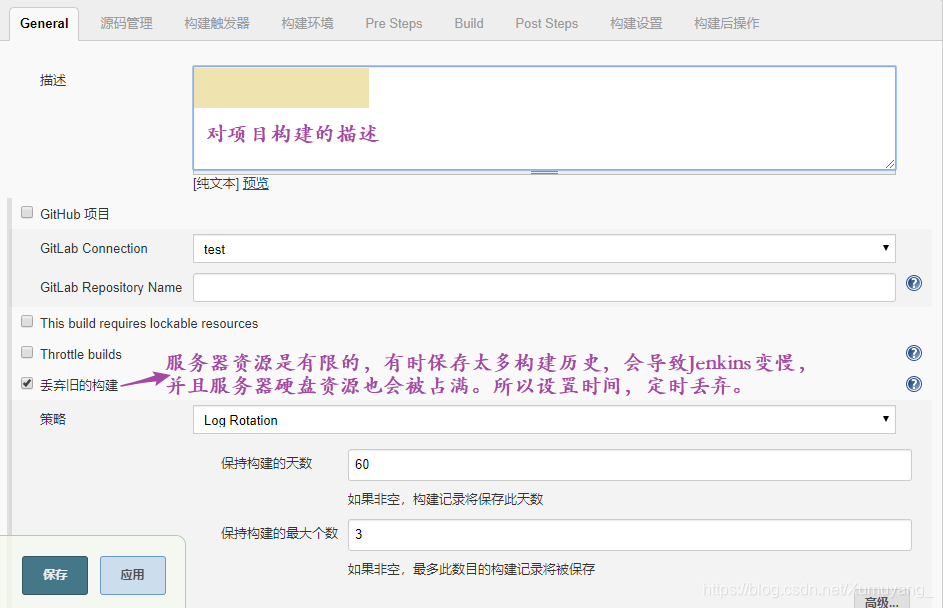Click the 预览 link
Screen dimensions: 943x608
click(256, 183)
